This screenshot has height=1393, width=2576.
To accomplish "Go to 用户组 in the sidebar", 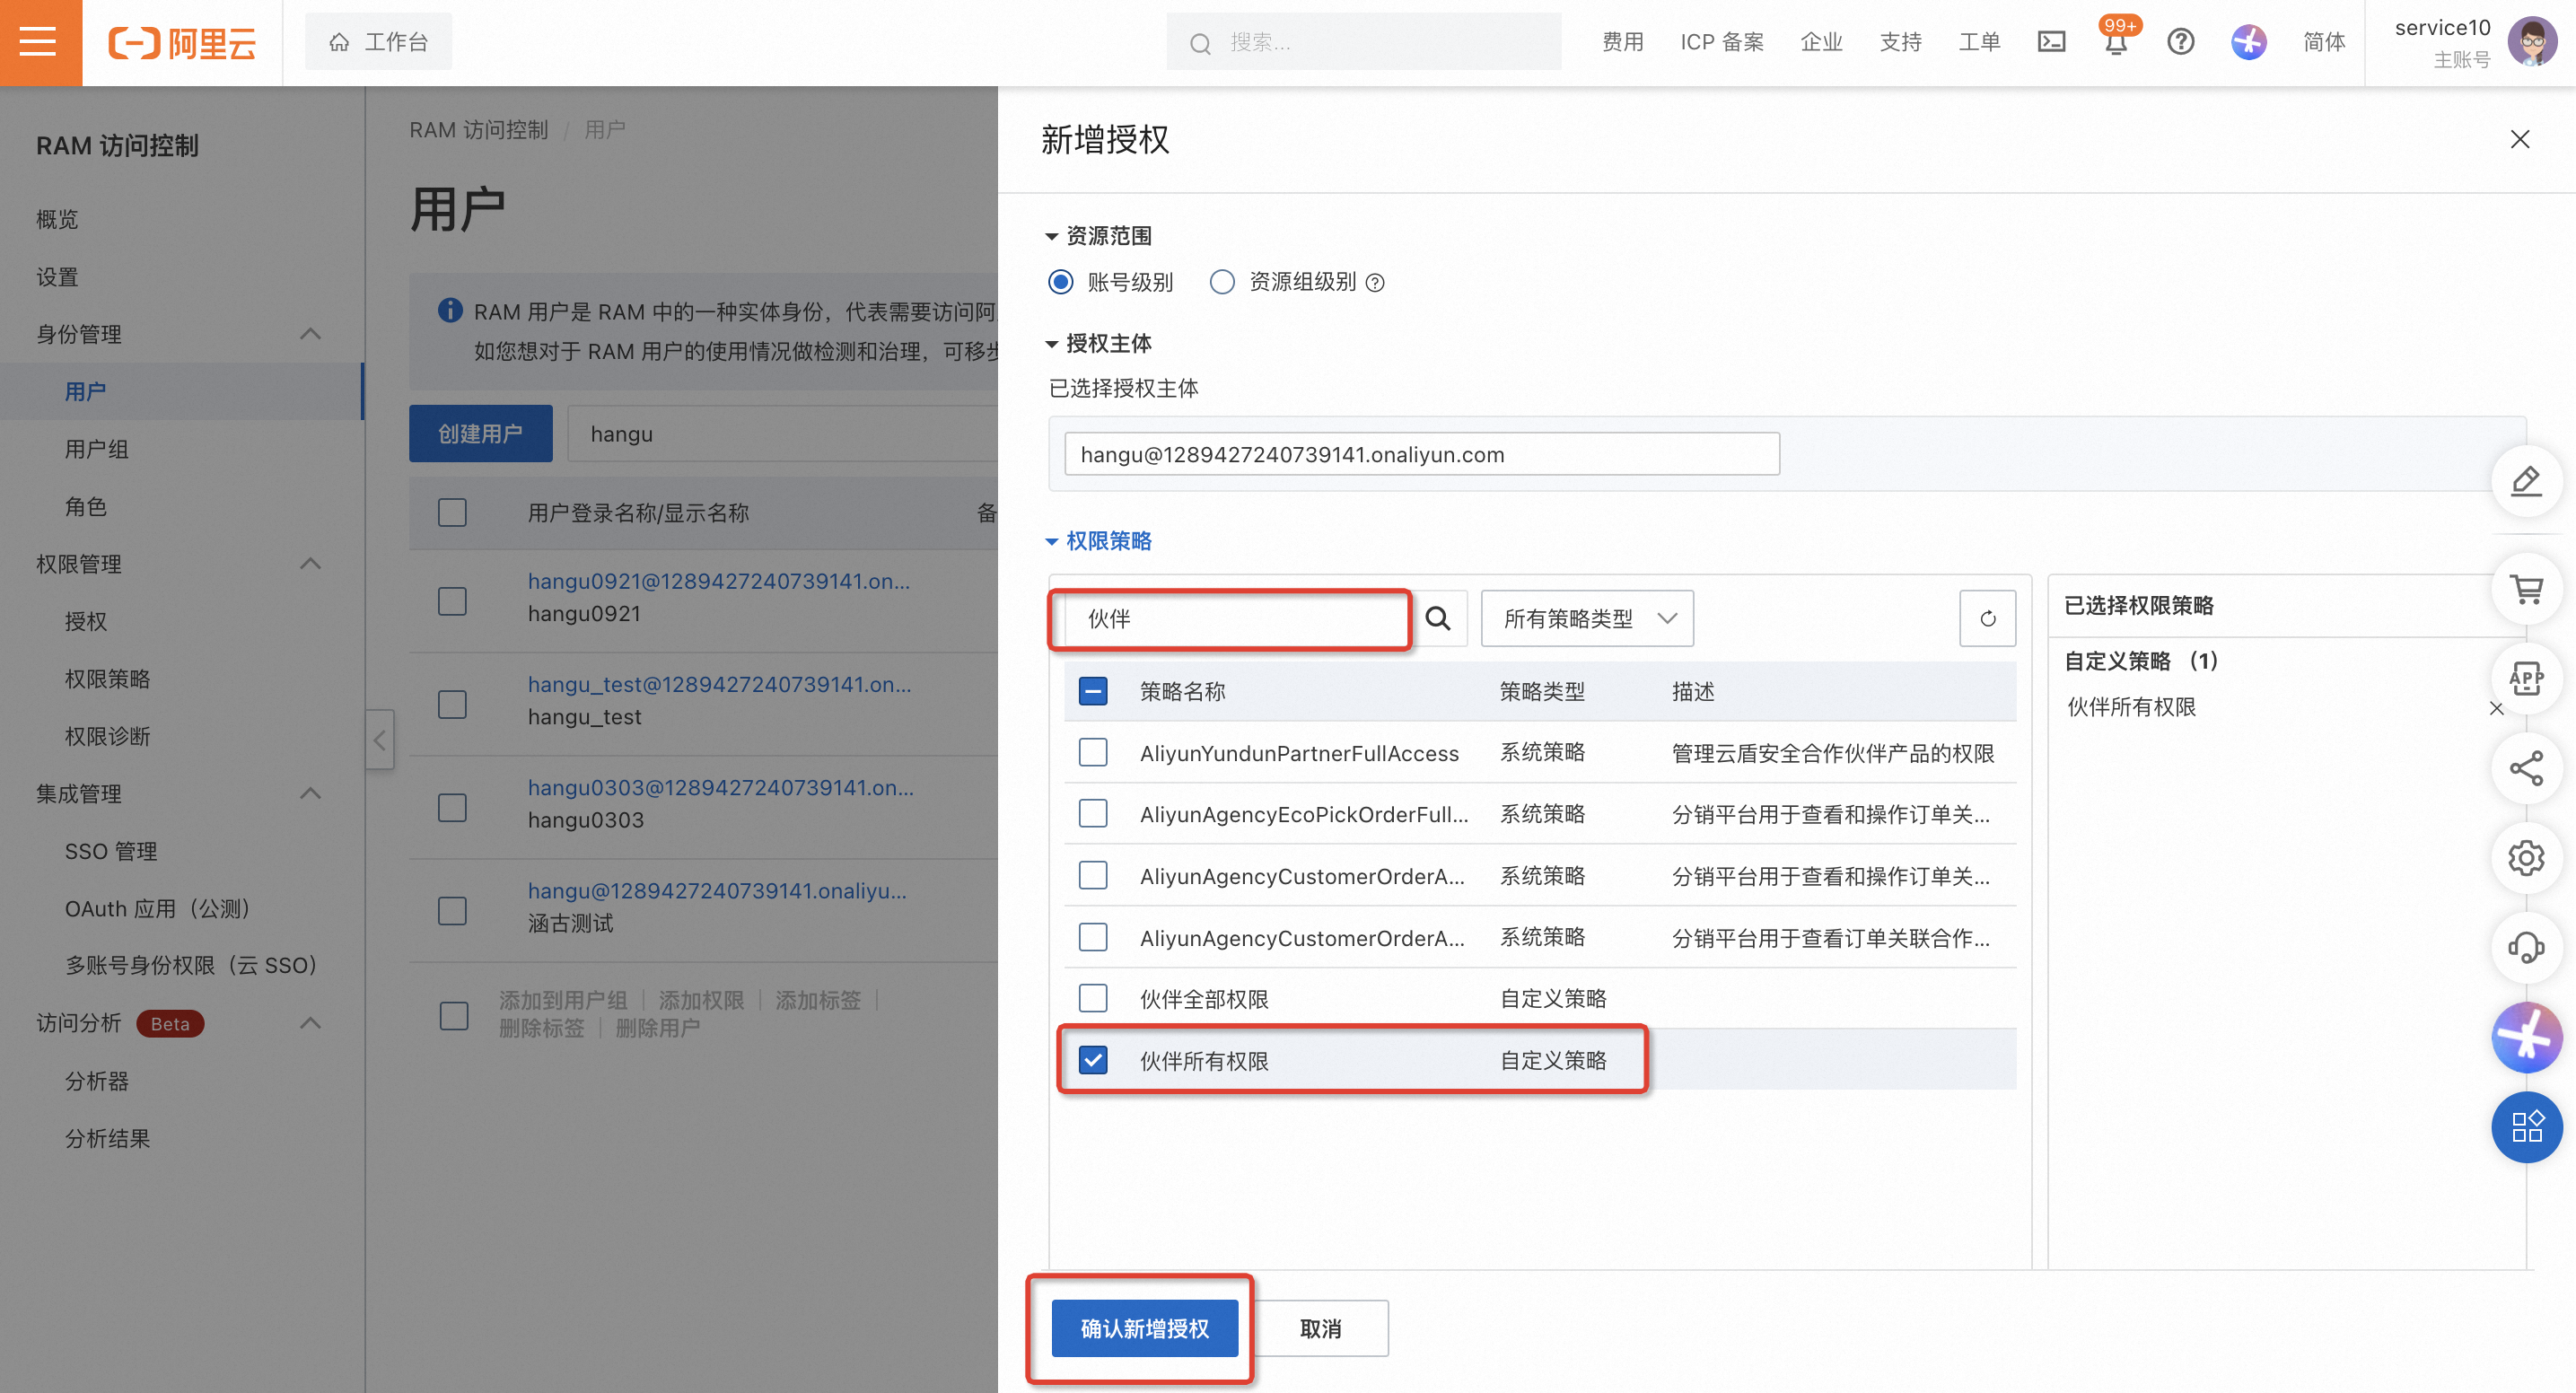I will tap(97, 449).
